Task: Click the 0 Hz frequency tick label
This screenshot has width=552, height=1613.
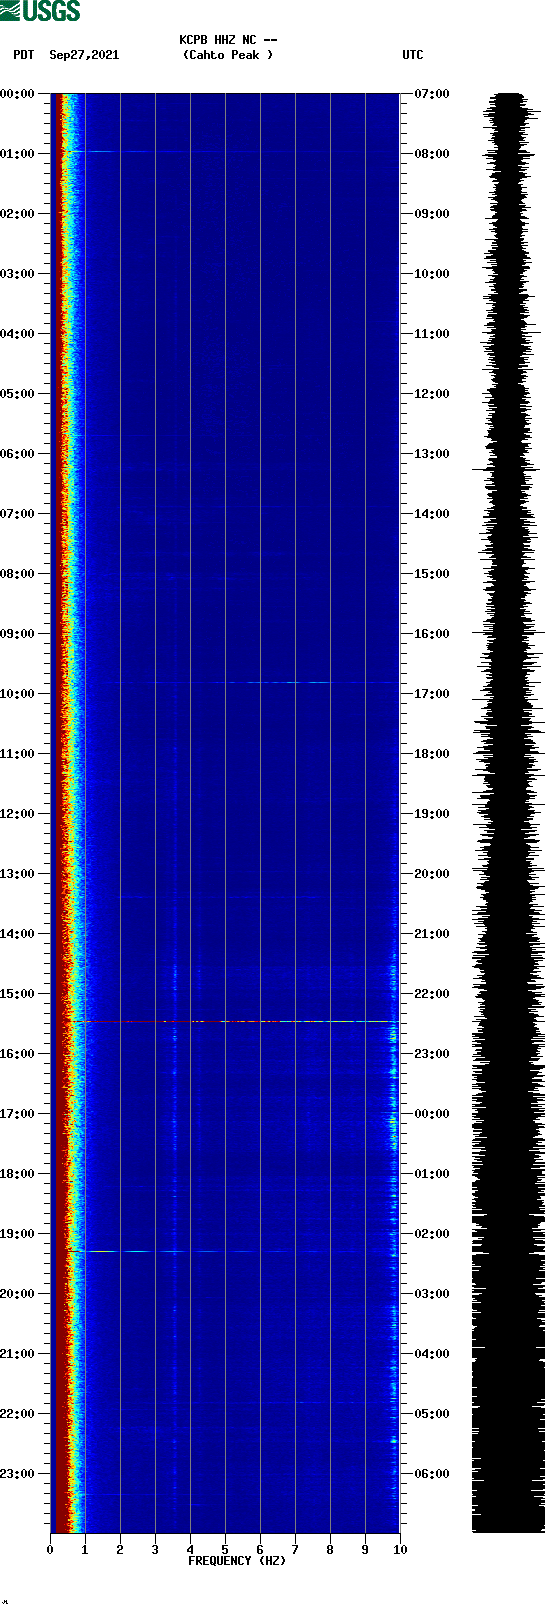Action: pos(50,1550)
